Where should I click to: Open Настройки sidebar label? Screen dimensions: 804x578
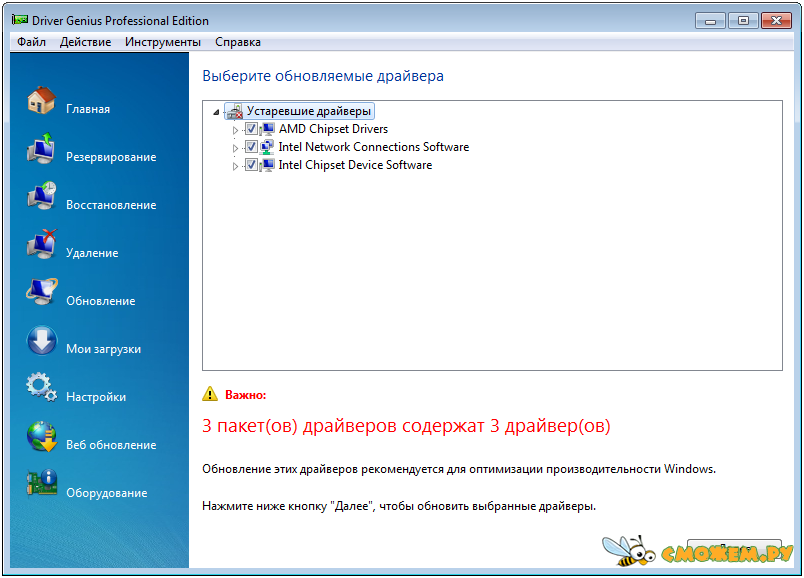(x=96, y=397)
